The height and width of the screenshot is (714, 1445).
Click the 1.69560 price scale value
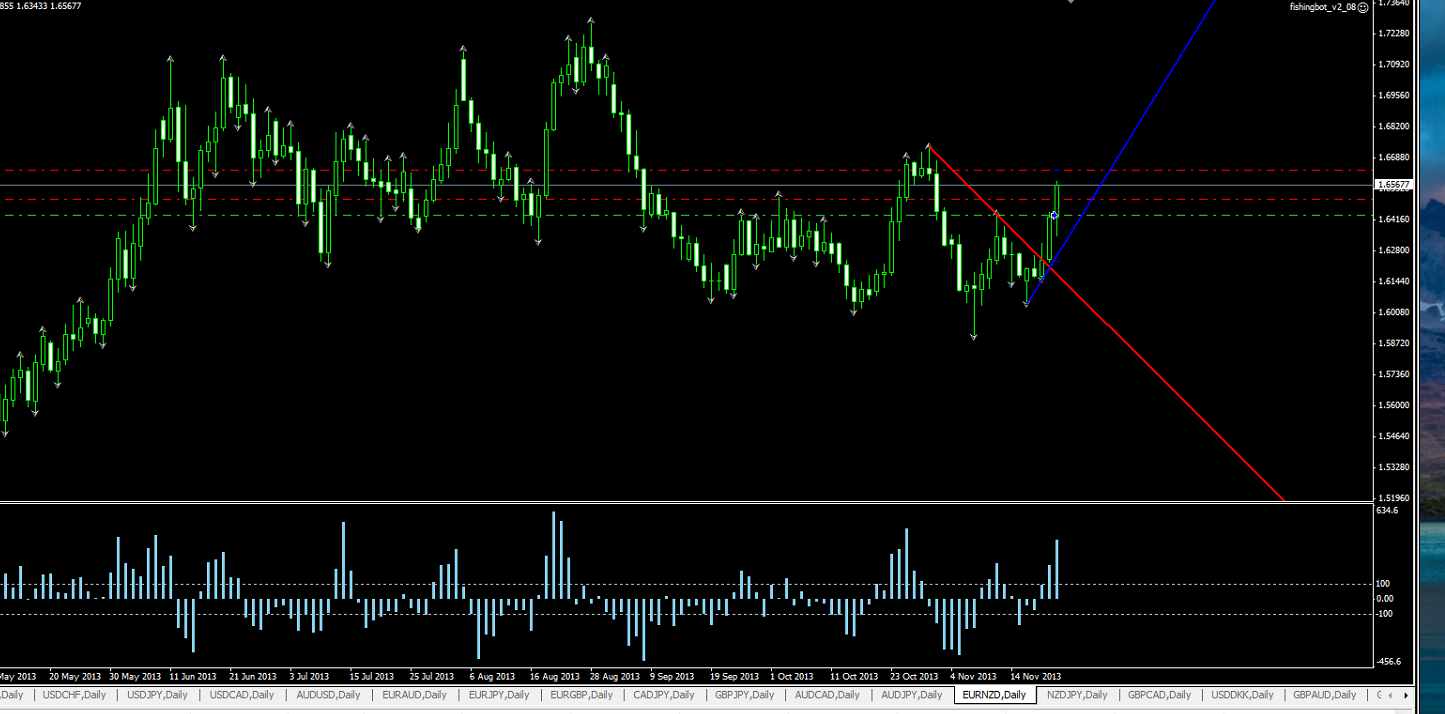click(1394, 95)
